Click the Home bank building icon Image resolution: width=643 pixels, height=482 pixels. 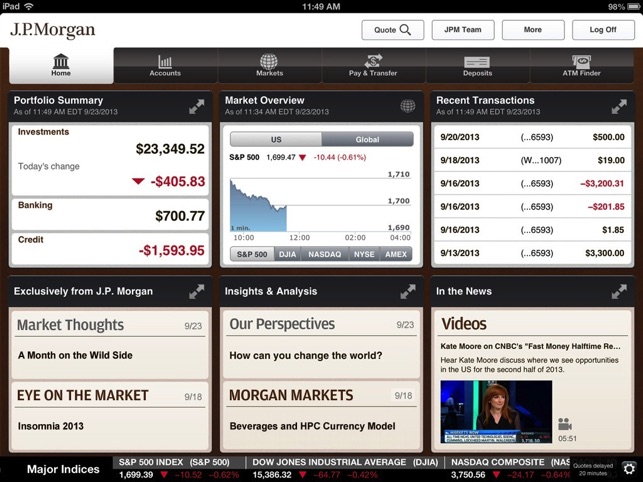(x=61, y=61)
